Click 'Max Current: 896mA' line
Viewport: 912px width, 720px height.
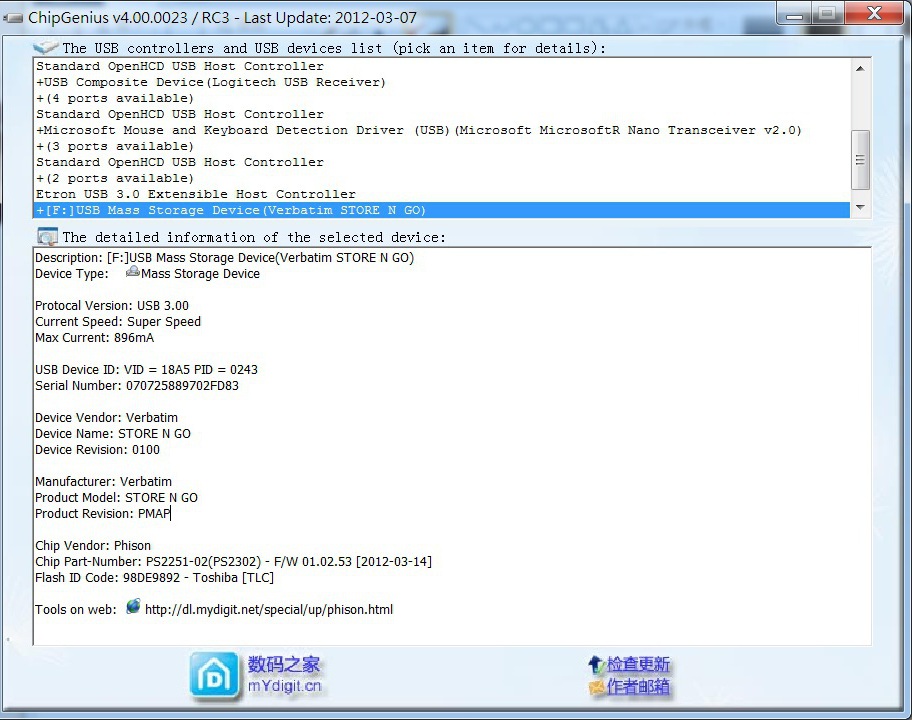click(x=94, y=338)
